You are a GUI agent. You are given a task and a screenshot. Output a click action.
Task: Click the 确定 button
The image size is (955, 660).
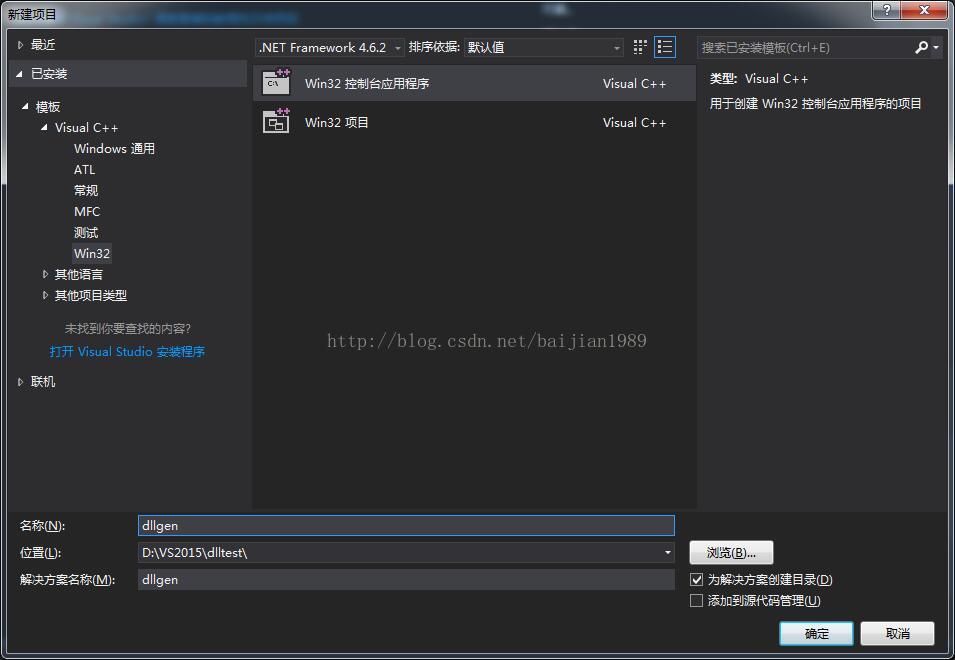816,634
